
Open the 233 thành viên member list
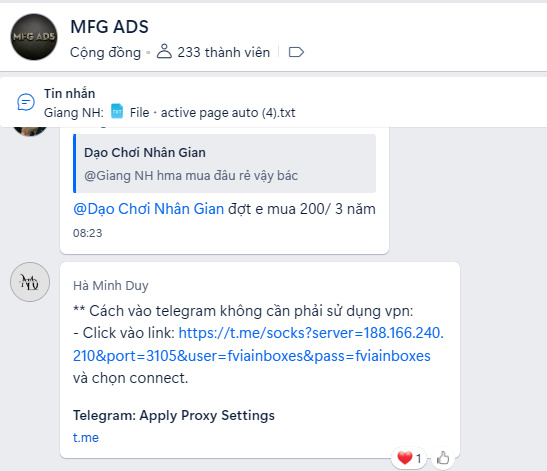[x=223, y=52]
